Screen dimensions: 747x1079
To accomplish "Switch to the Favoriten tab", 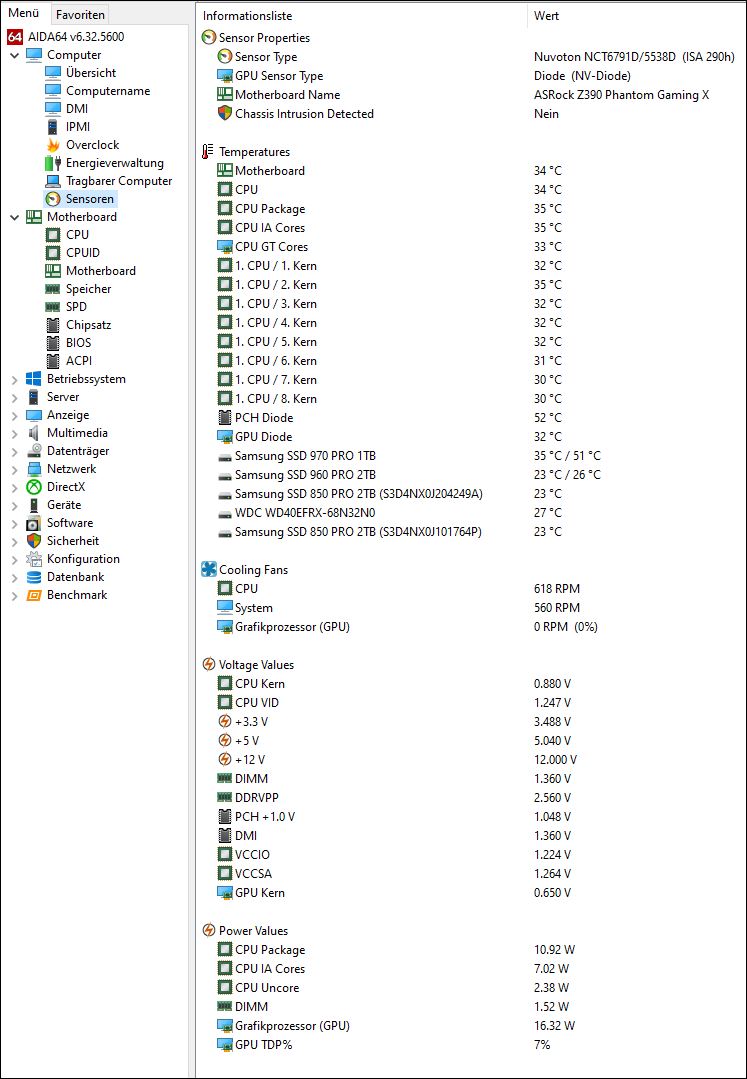I will 80,14.
